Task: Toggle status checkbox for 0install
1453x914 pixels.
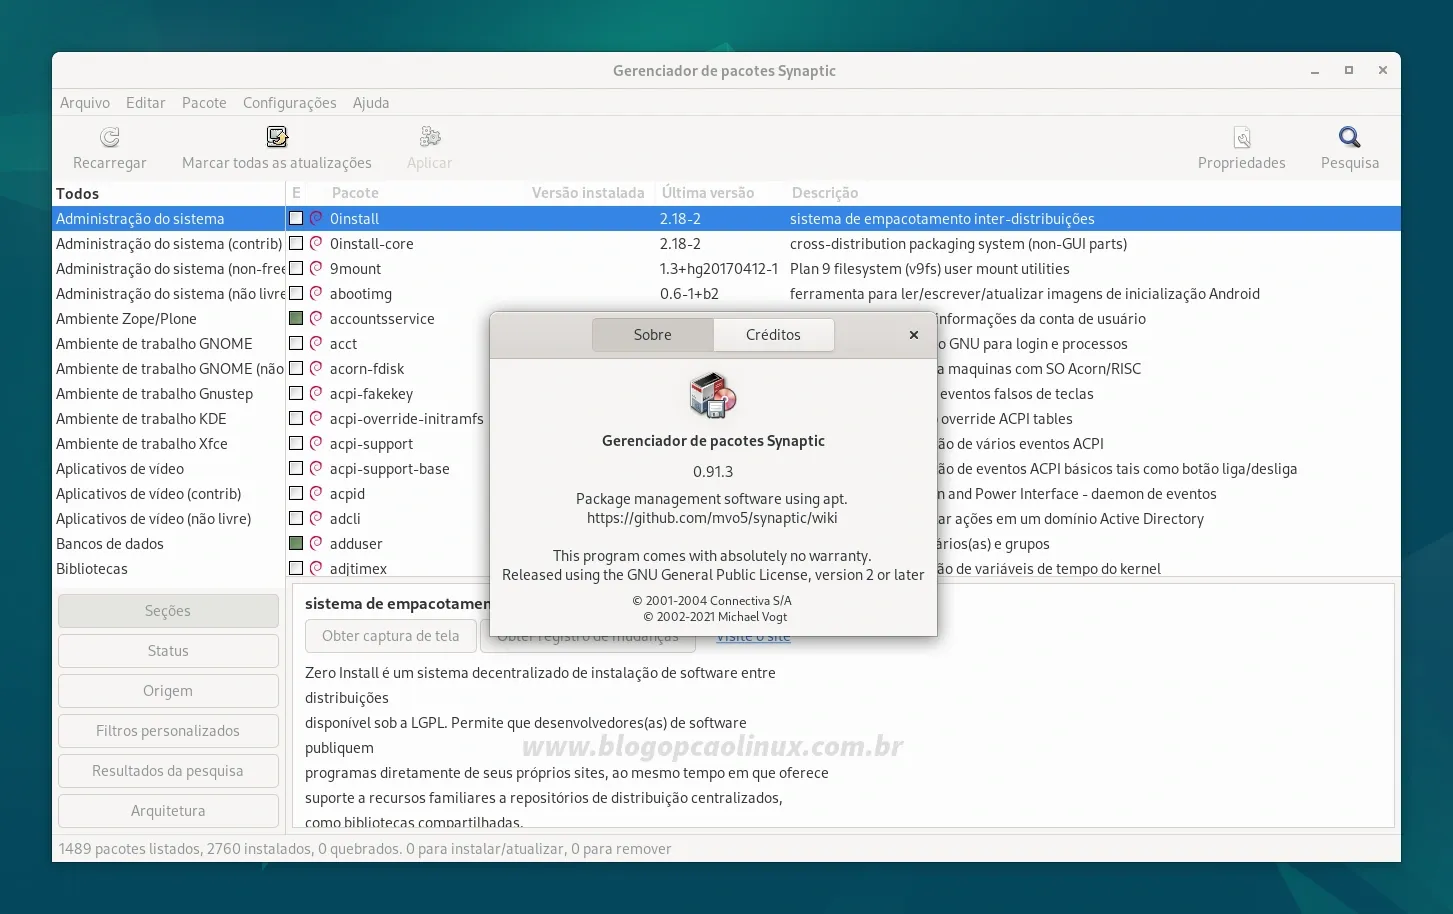Action: 296,218
